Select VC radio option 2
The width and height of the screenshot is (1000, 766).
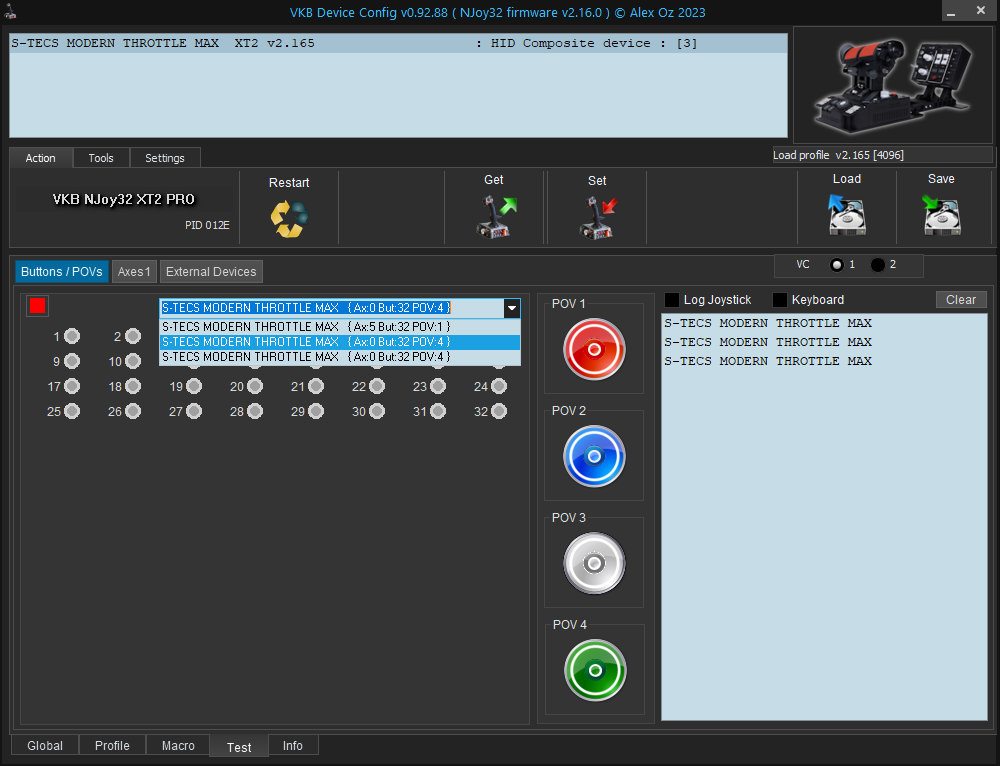point(878,265)
